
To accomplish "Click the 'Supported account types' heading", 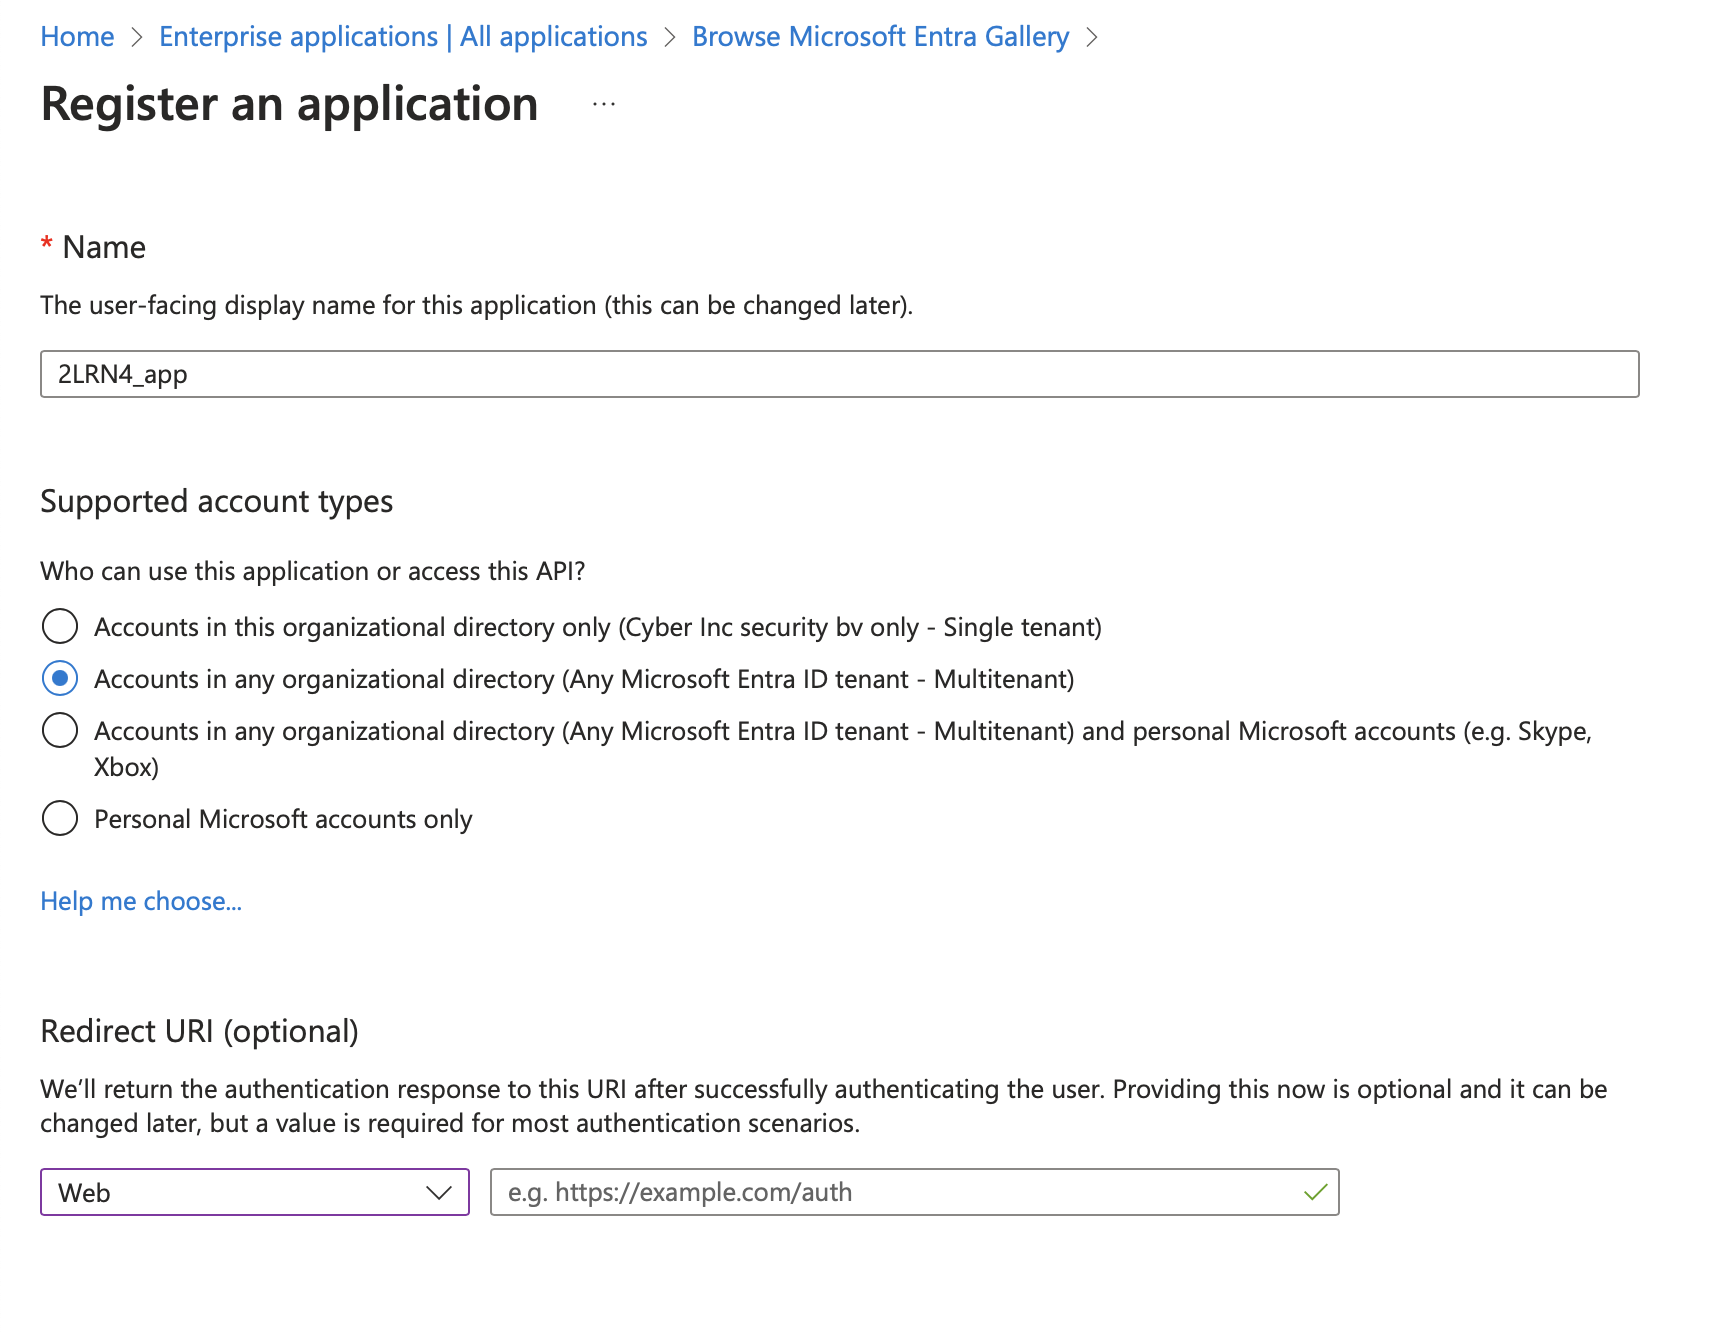I will click(217, 501).
